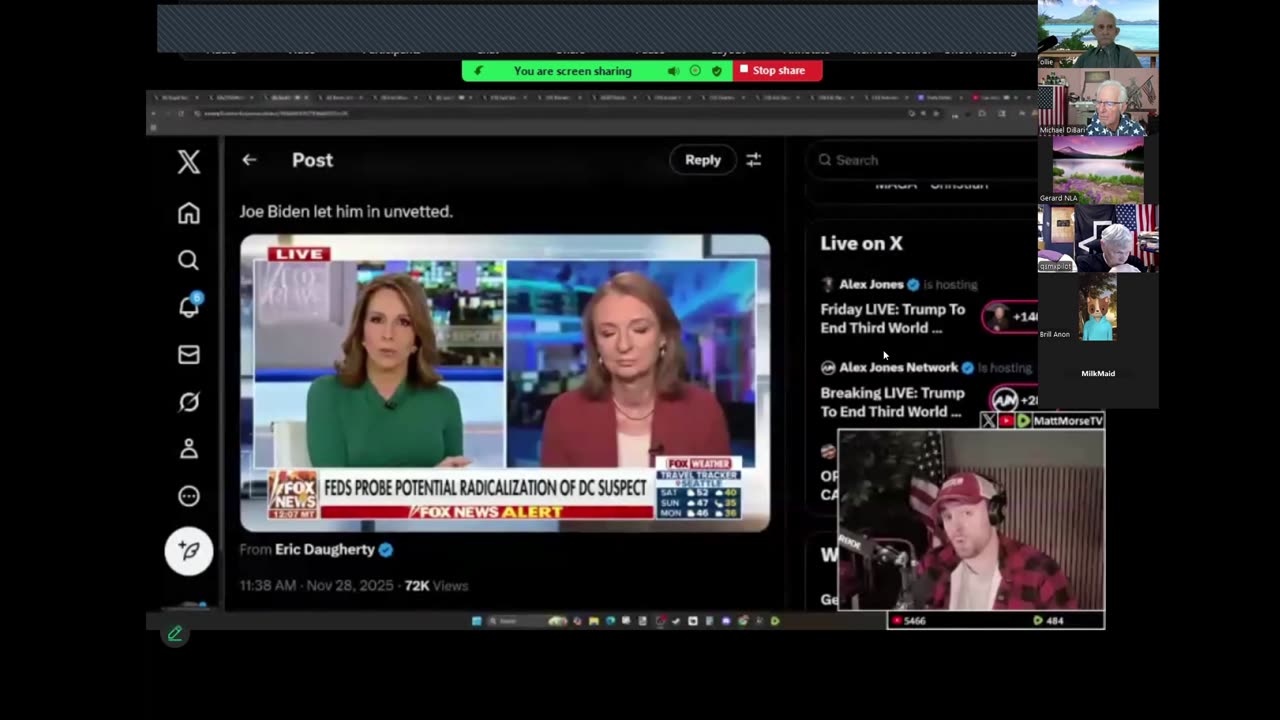The height and width of the screenshot is (720, 1280).
Task: Open Alex Jones live "Friday LIVE: Trump To End Third World"
Action: 893,318
